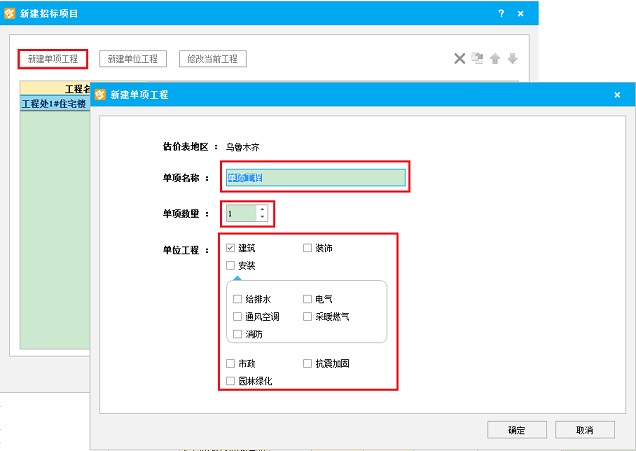The height and width of the screenshot is (451, 636).
Task: Enable the 装饰 checkbox
Action: [x=308, y=247]
